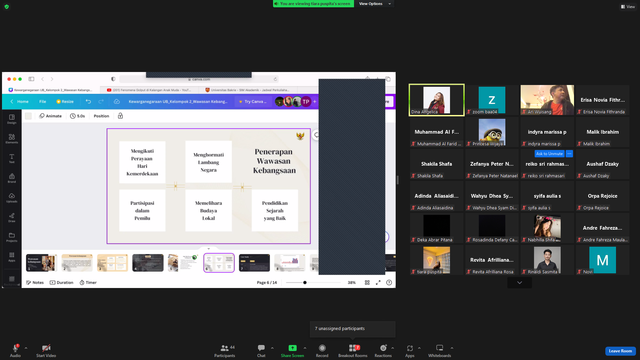This screenshot has height=360, width=640.
Task: Open Notes at bottom of Canva
Action: (35, 282)
